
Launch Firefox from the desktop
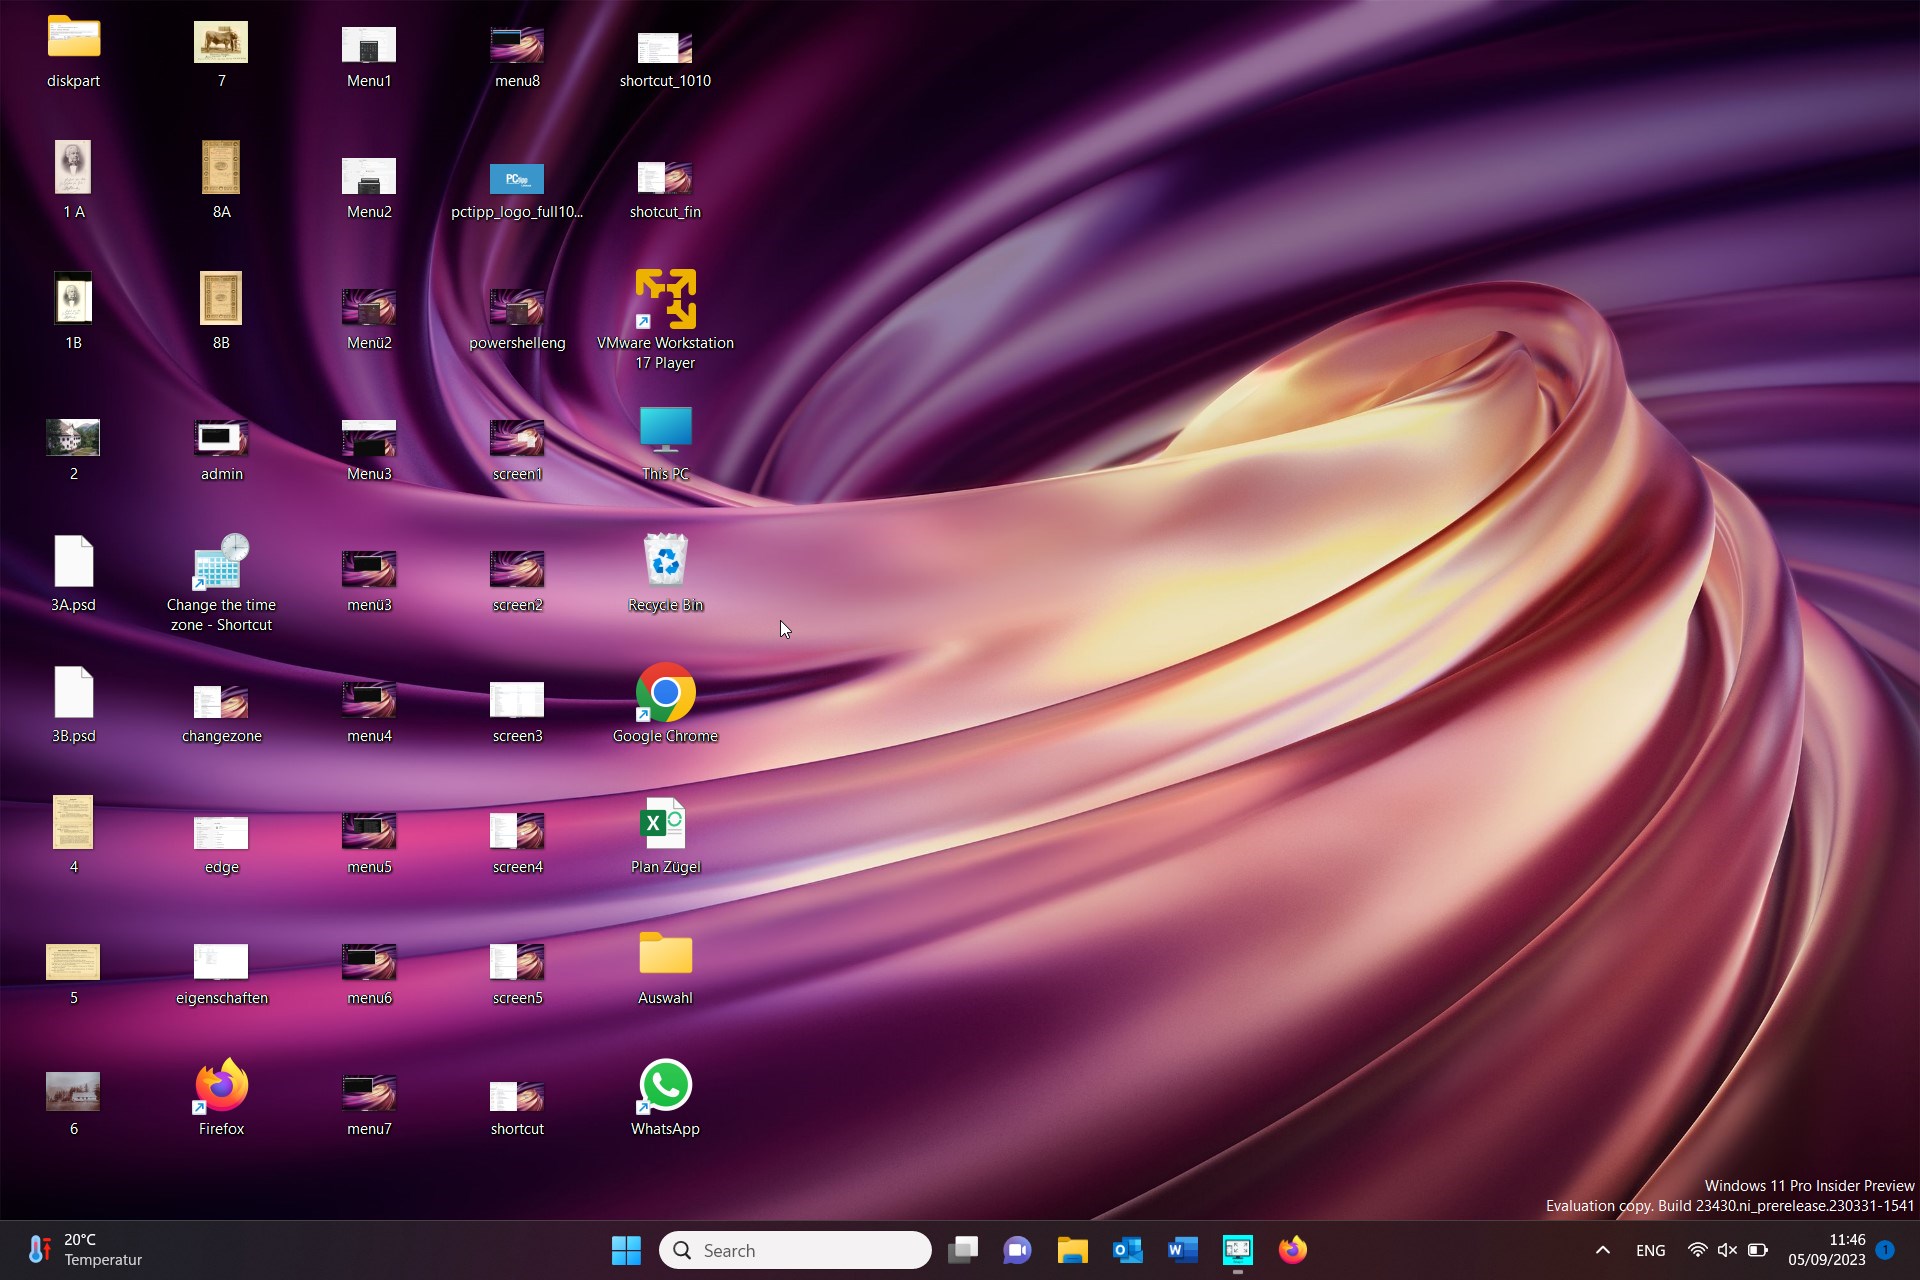(x=220, y=1084)
